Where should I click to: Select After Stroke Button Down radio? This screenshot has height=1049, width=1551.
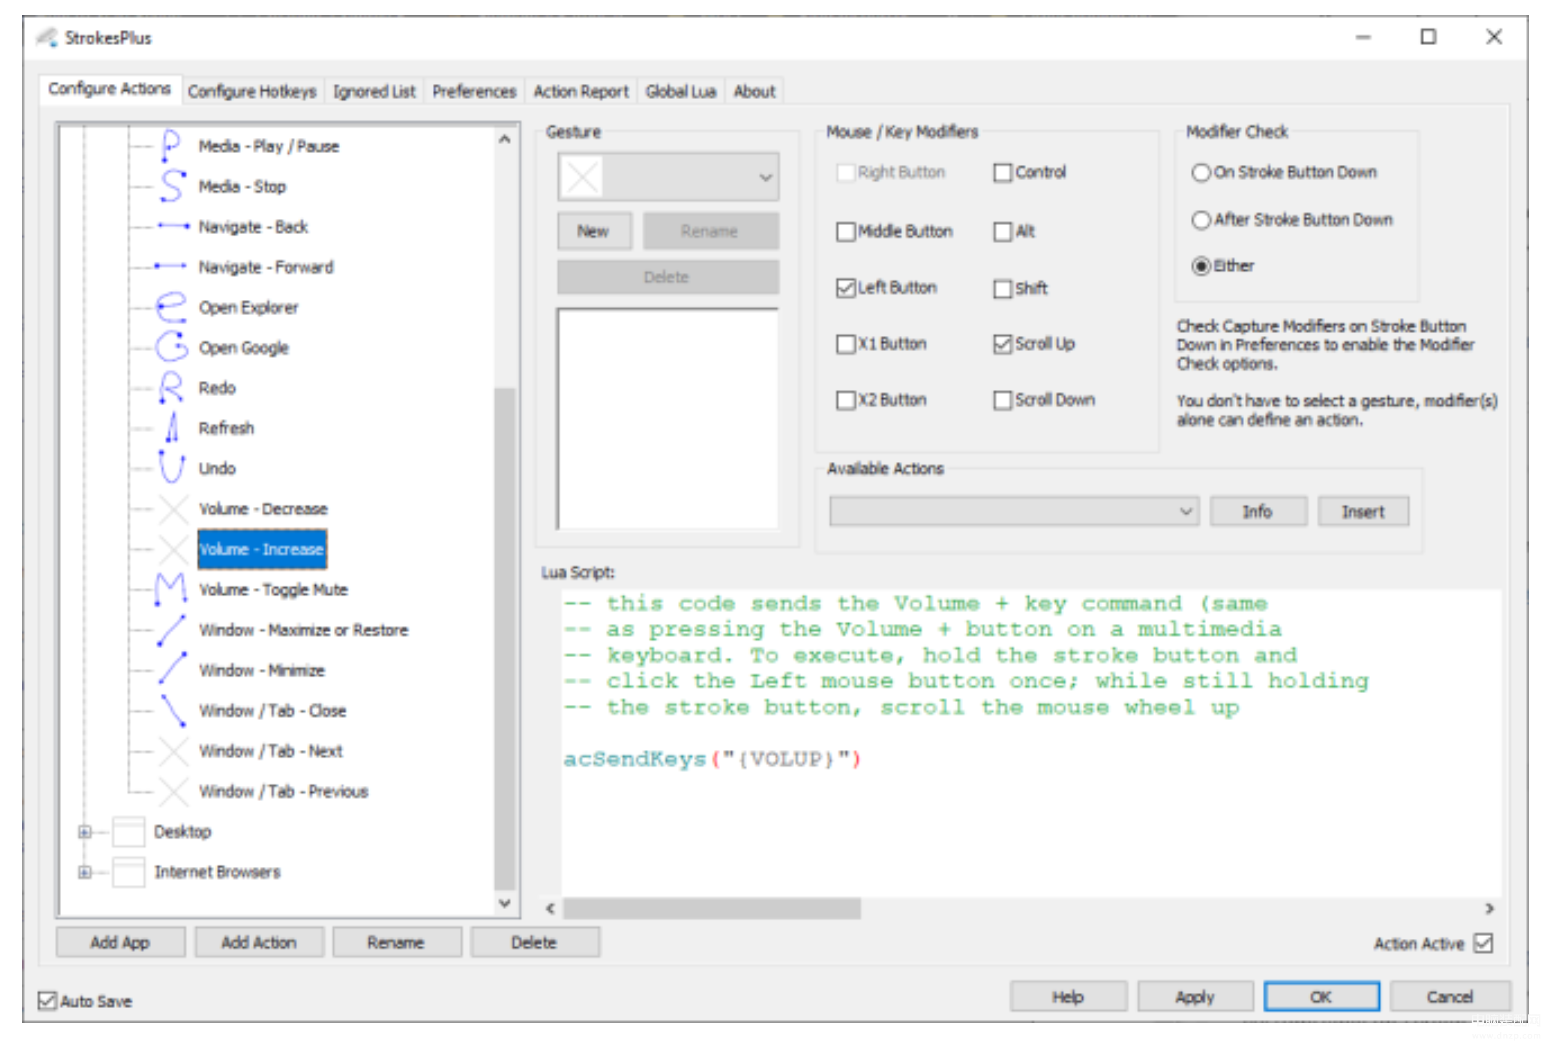click(x=1201, y=220)
